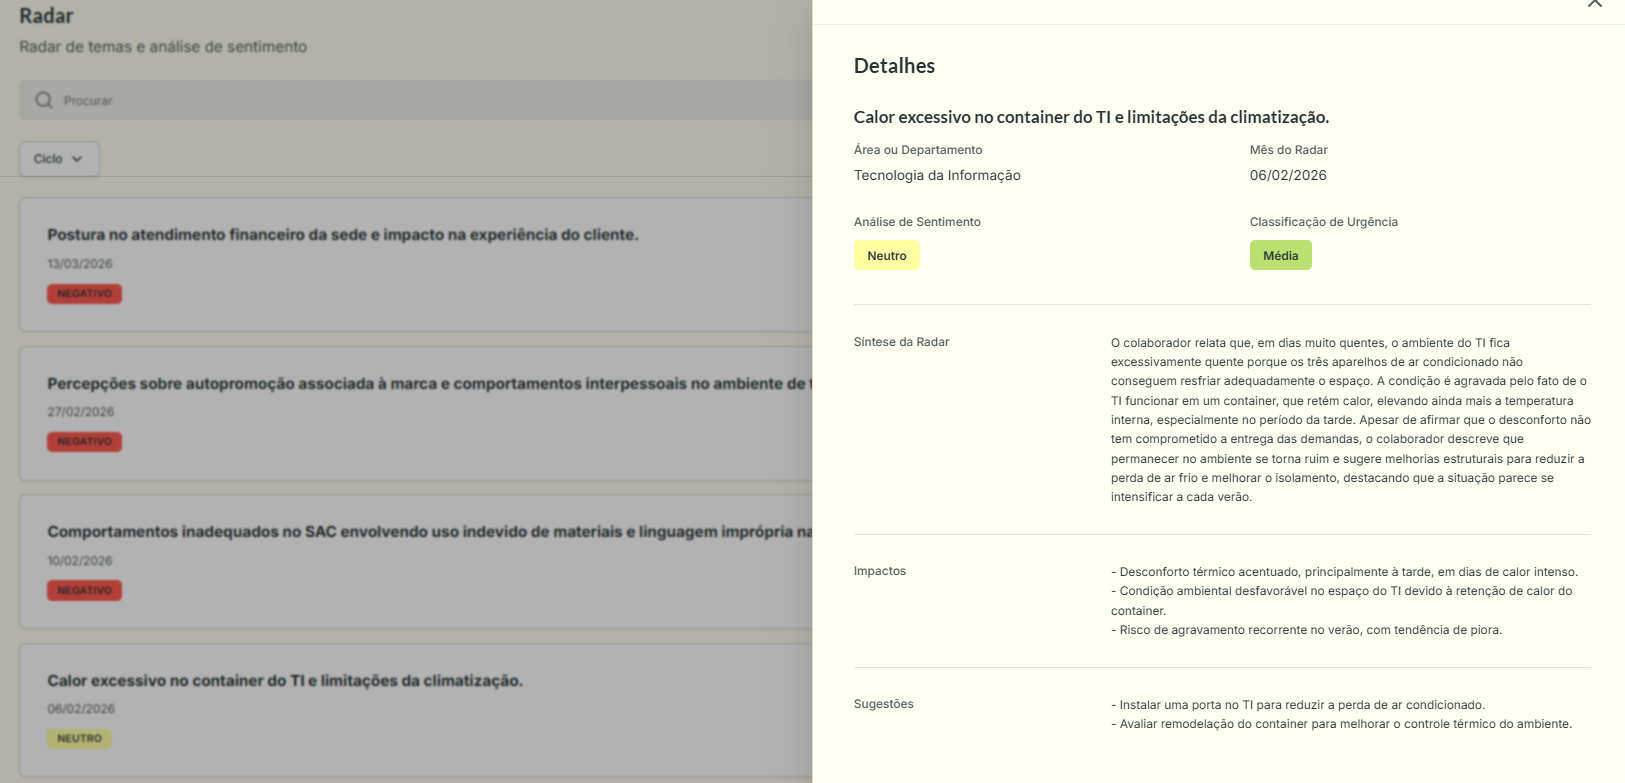Click the 06/02/2026 date on the list card

point(81,709)
